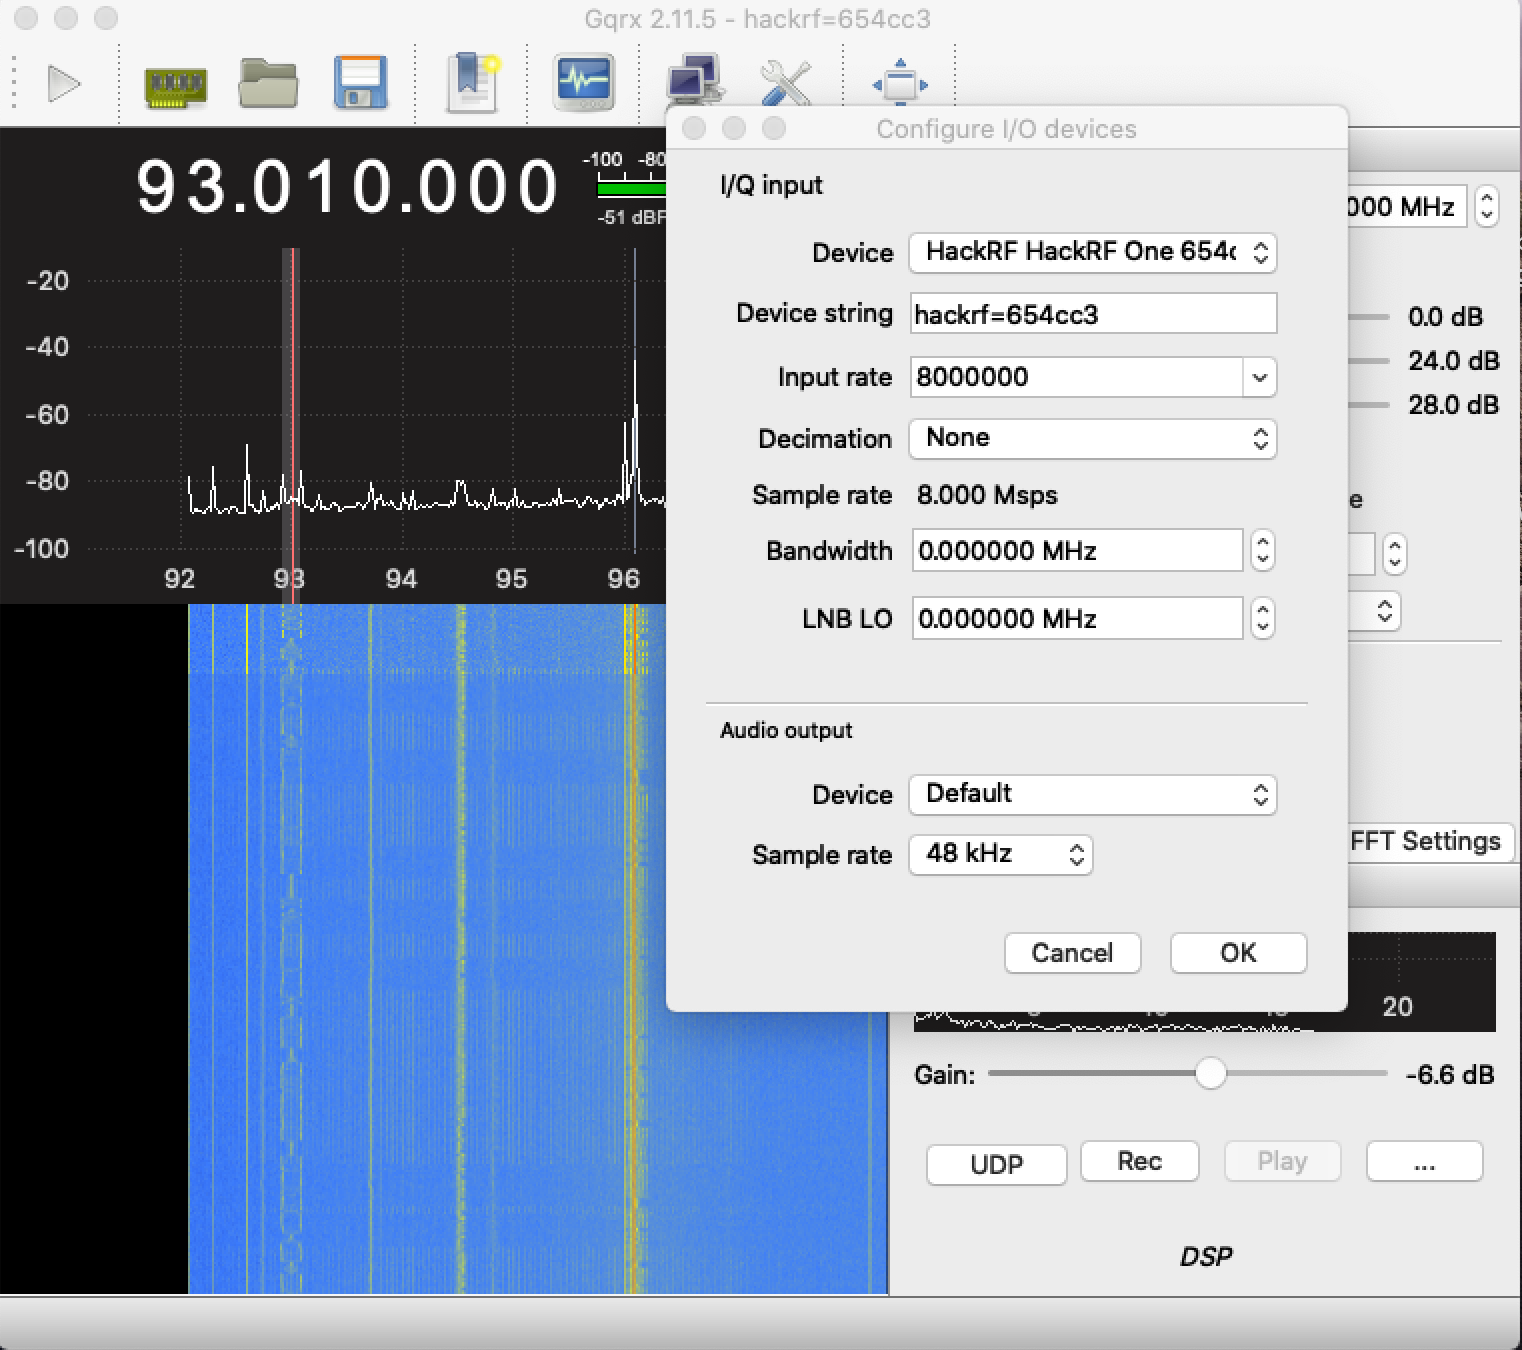Click the 24.0 dB gain readout
The width and height of the screenshot is (1522, 1350).
click(x=1453, y=360)
